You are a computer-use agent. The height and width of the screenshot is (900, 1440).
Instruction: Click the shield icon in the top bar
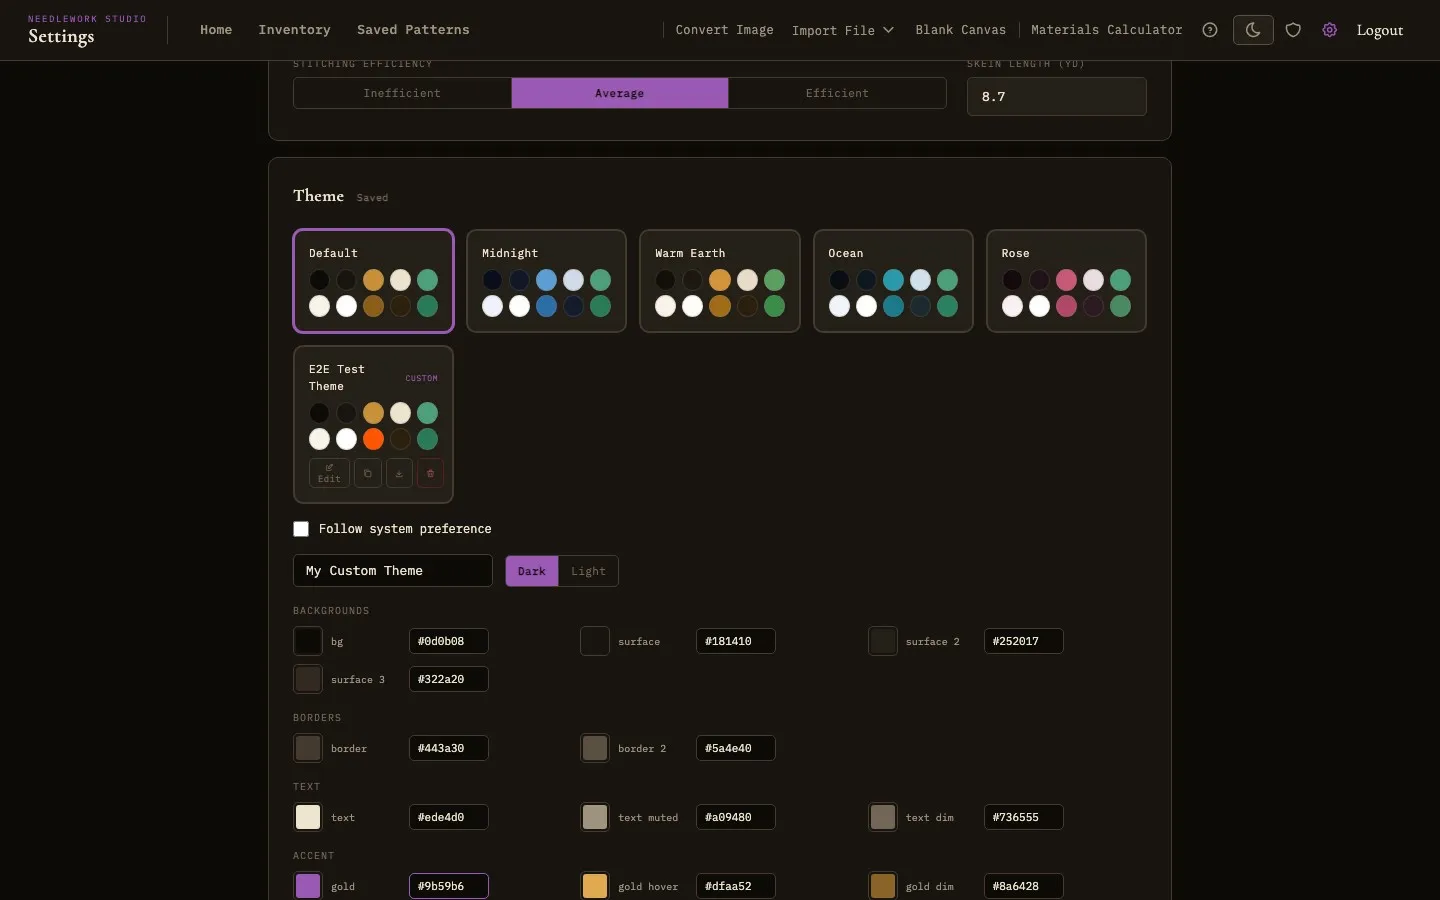(x=1292, y=30)
